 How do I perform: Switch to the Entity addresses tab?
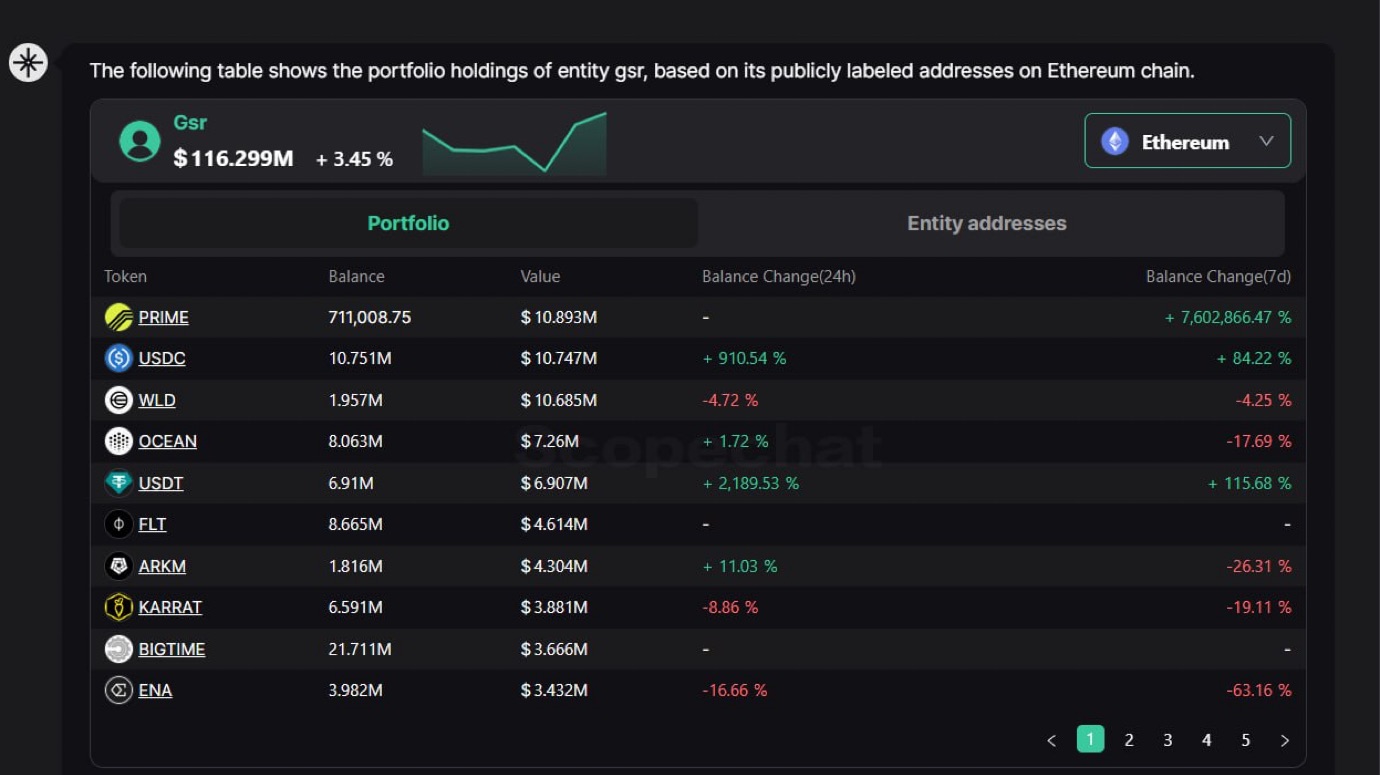(x=987, y=223)
